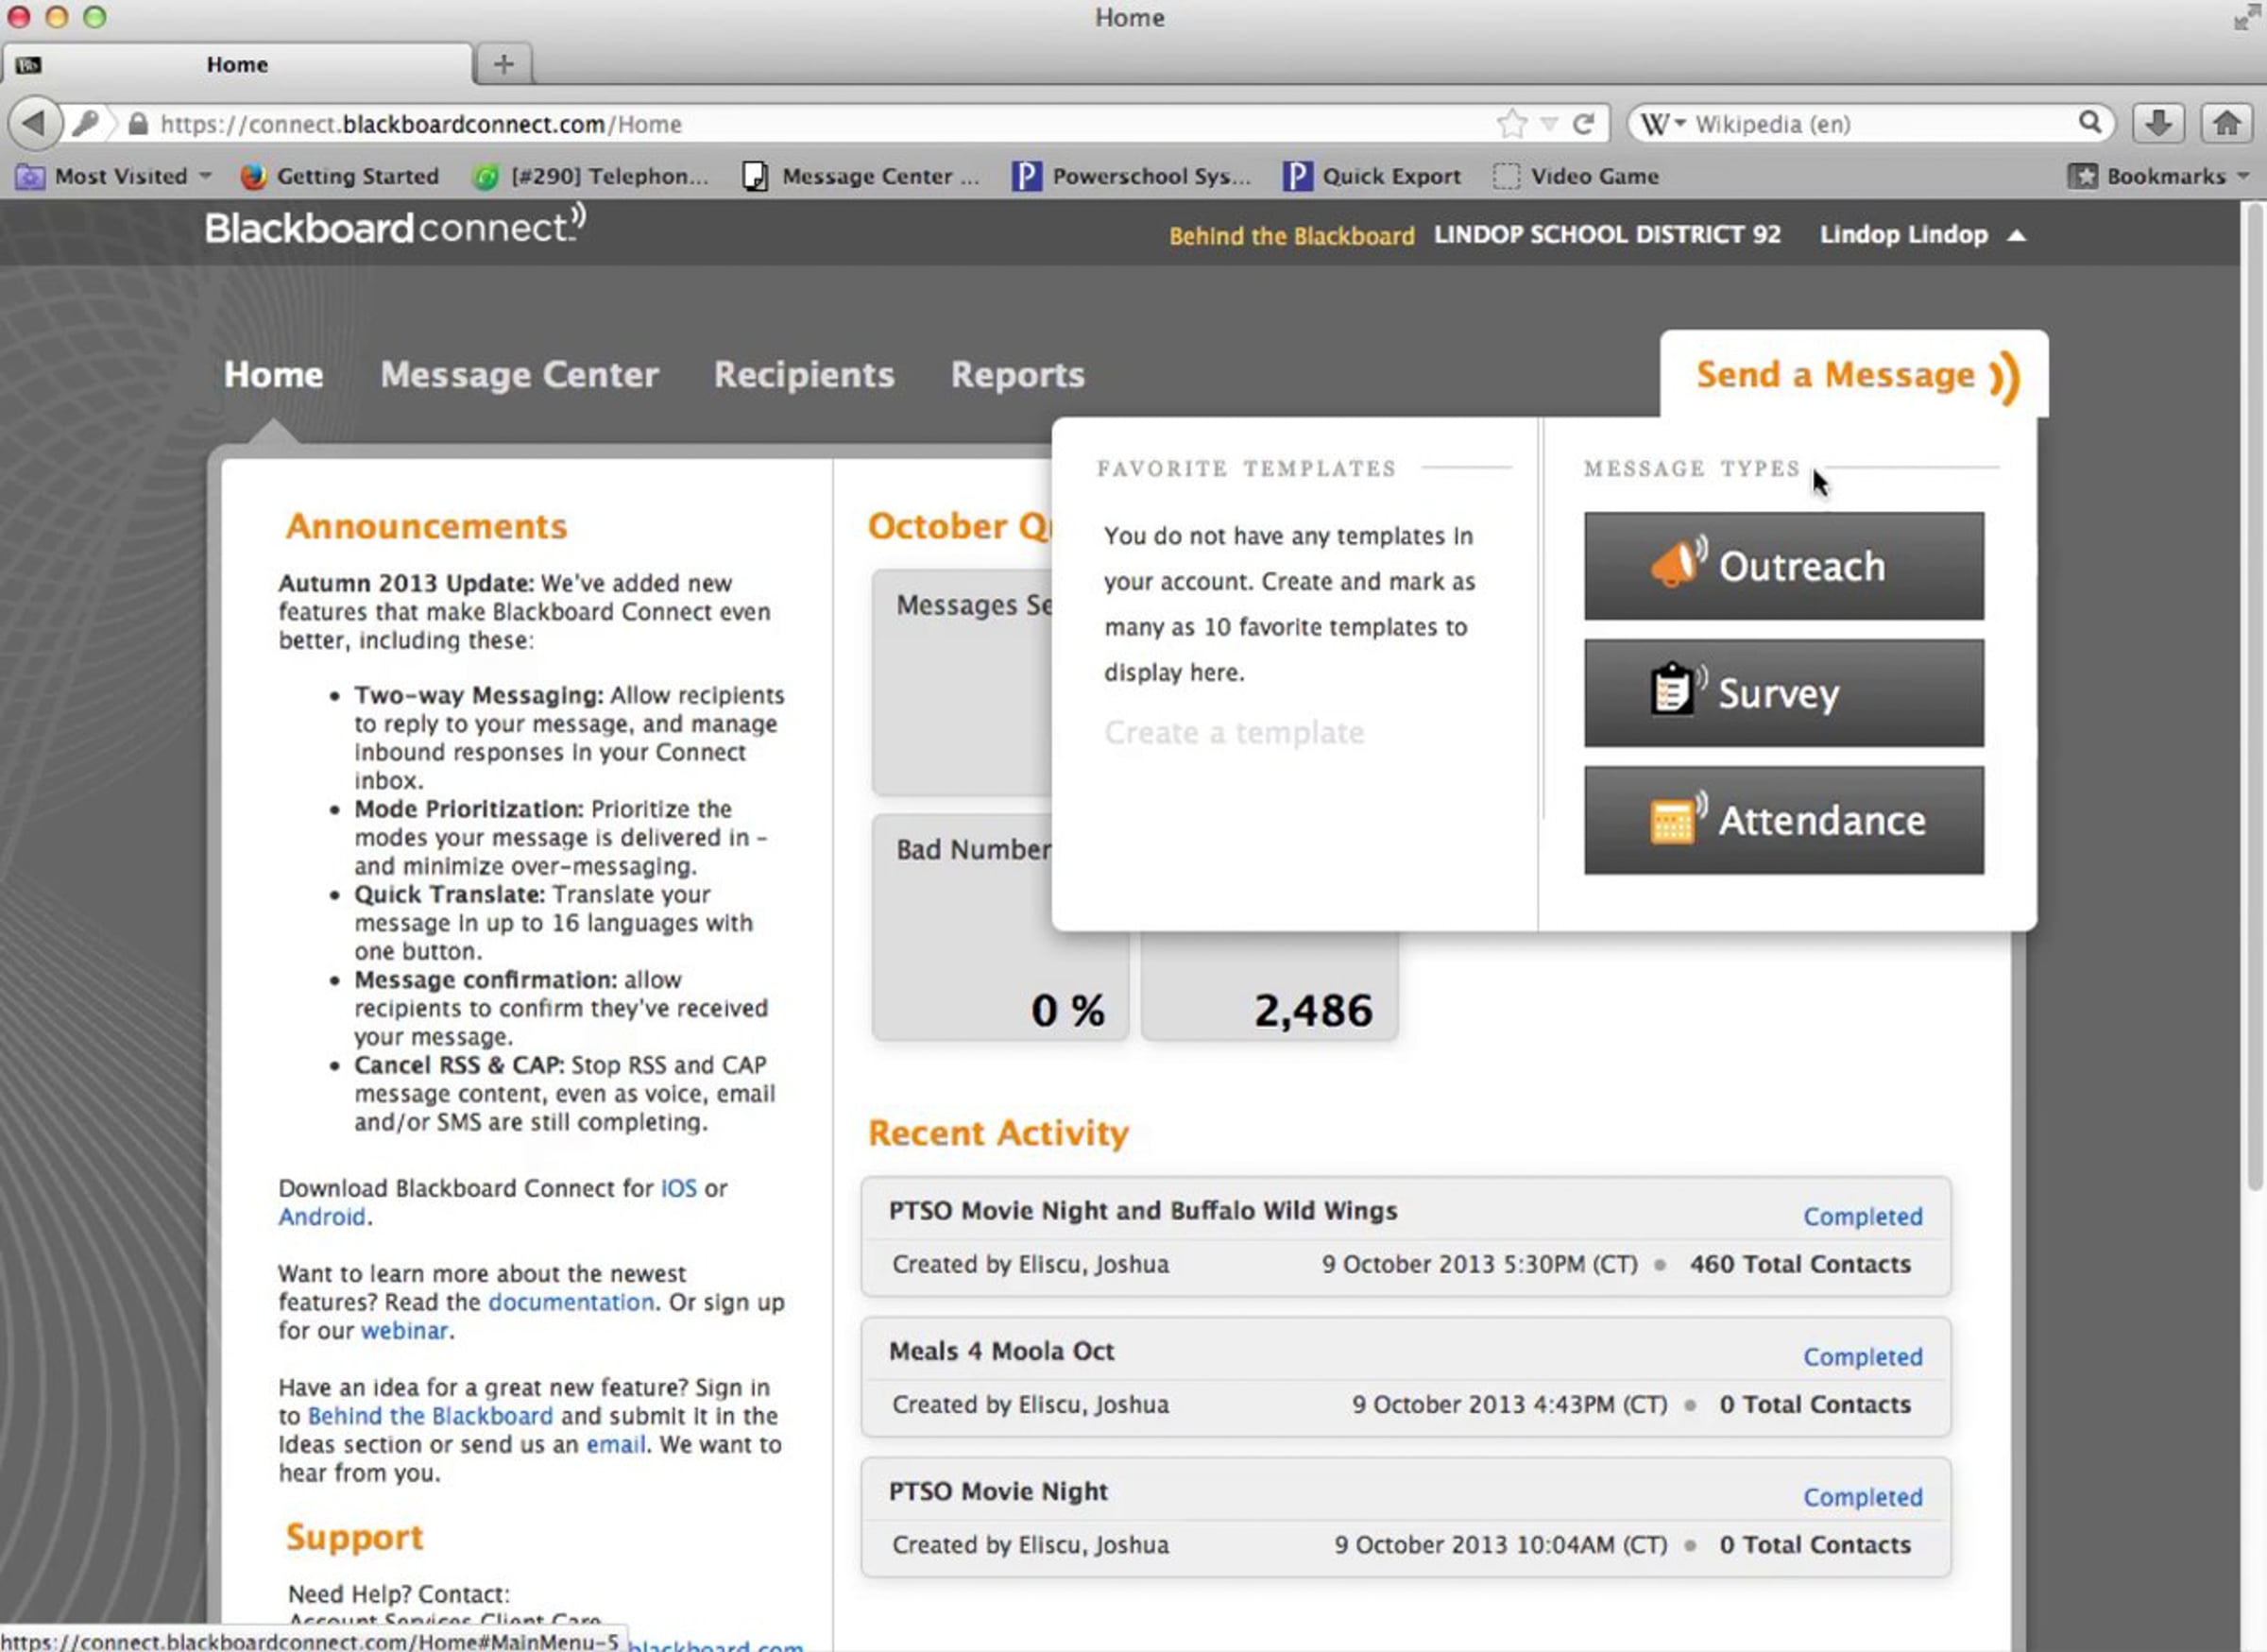
Task: Open the webinar sign-up link
Action: tap(404, 1331)
